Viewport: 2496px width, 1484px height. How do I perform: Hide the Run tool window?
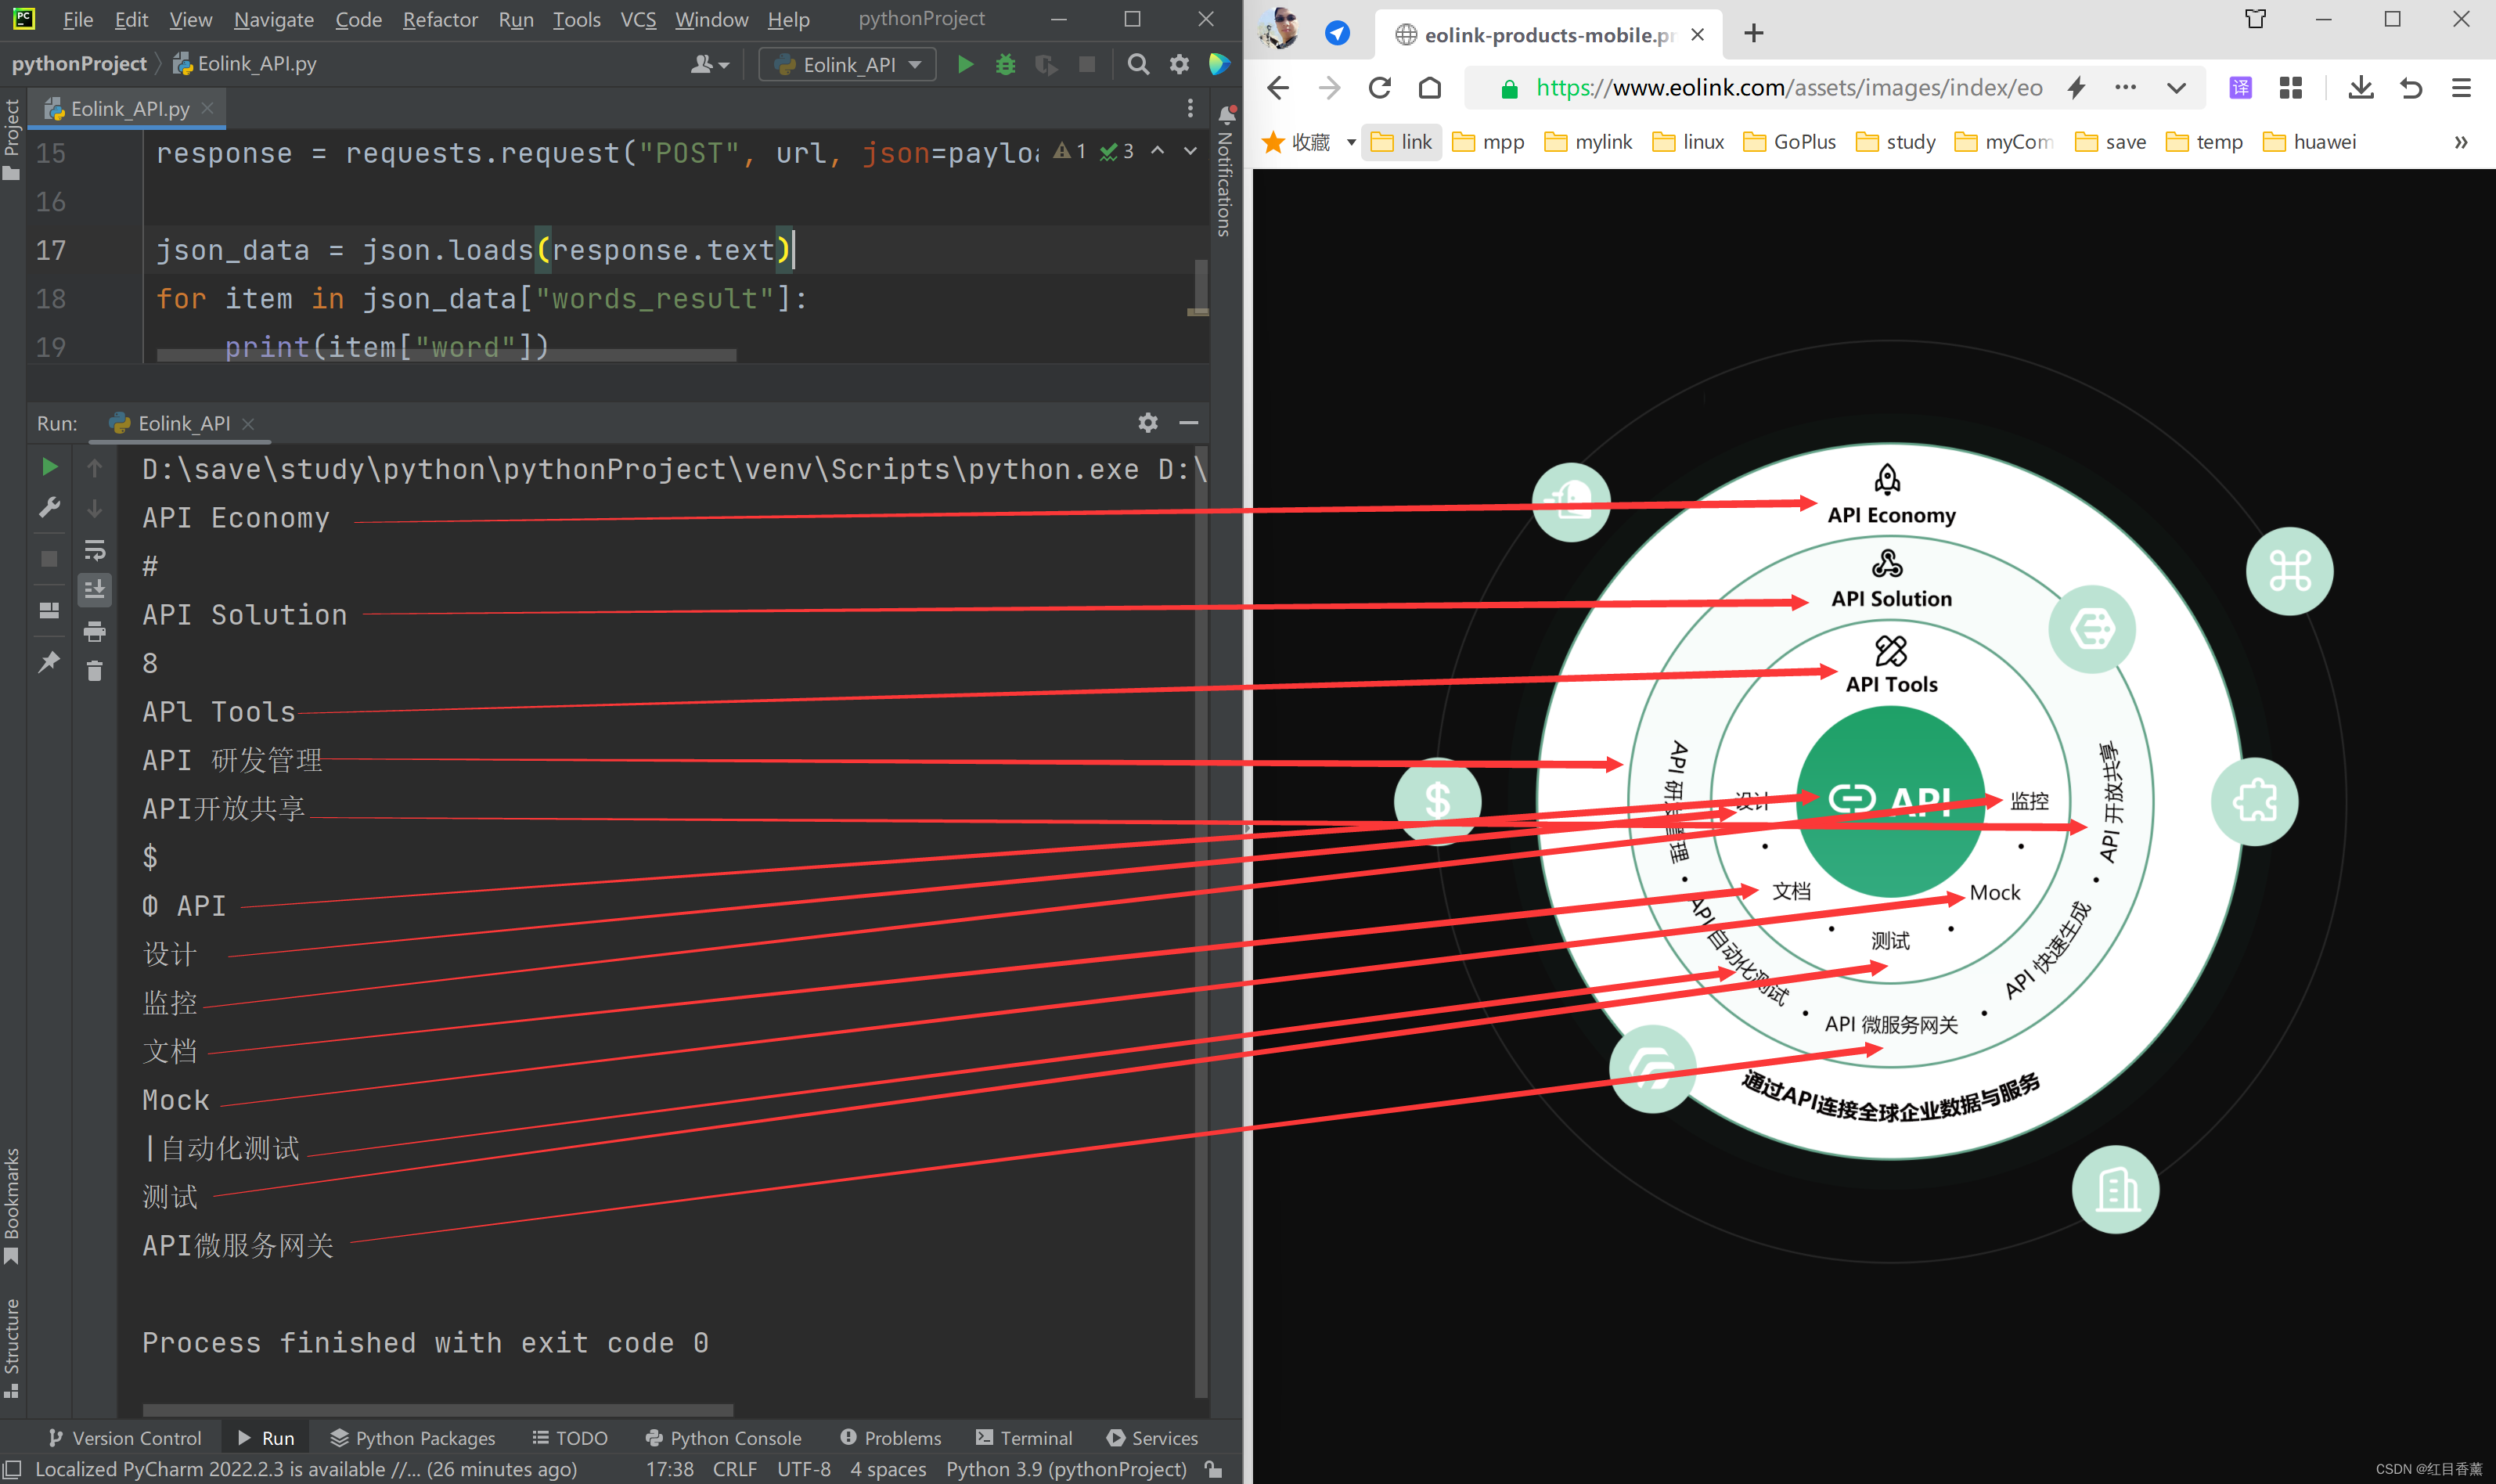(x=1189, y=423)
